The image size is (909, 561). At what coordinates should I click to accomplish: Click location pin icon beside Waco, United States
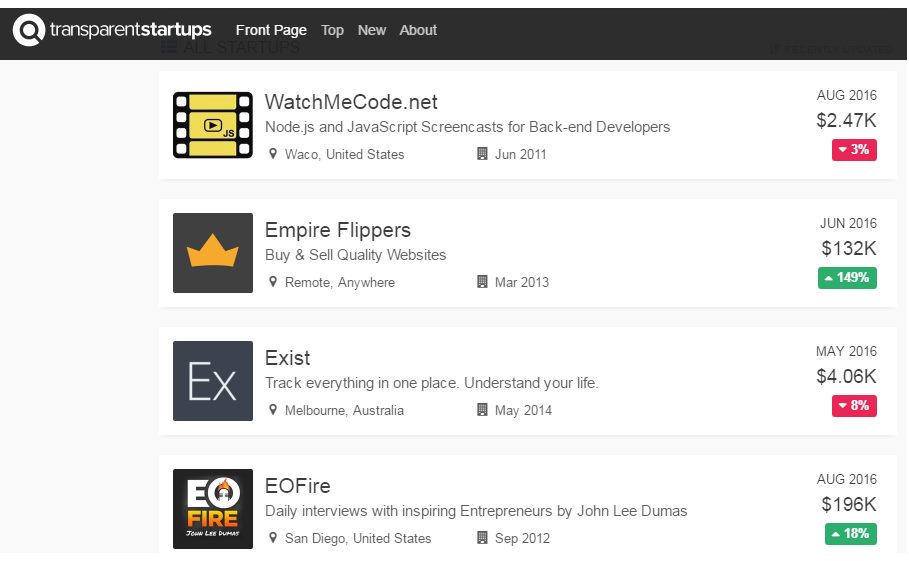coord(272,154)
